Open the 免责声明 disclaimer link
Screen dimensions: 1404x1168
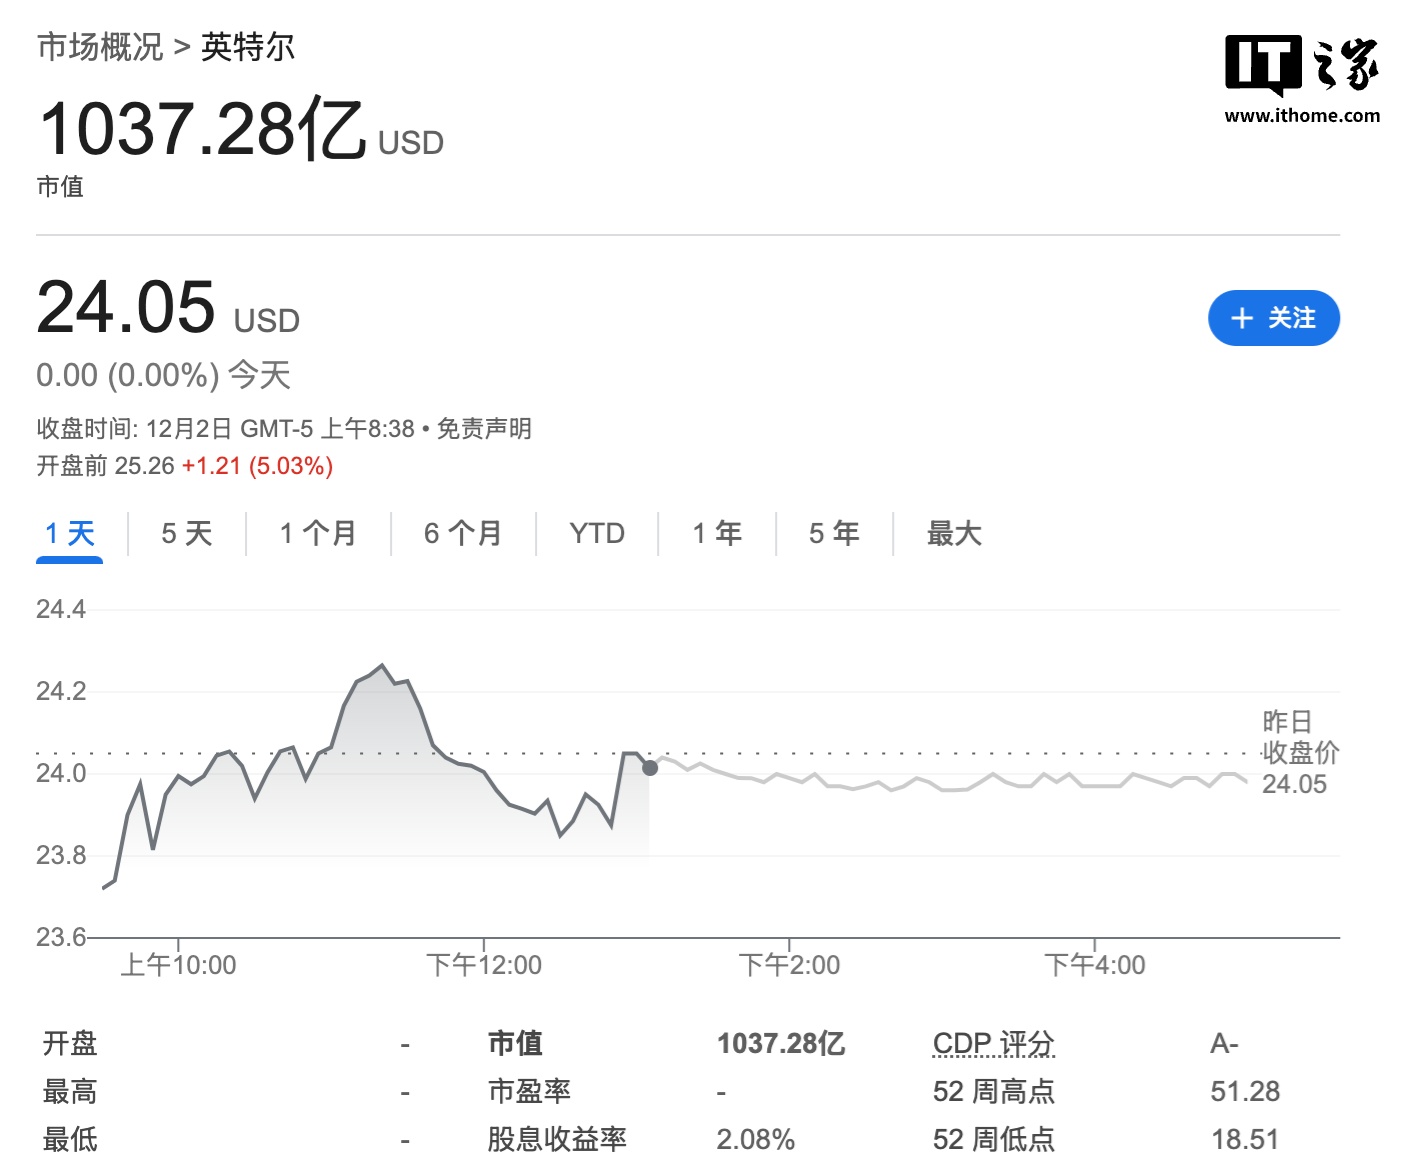click(x=485, y=429)
